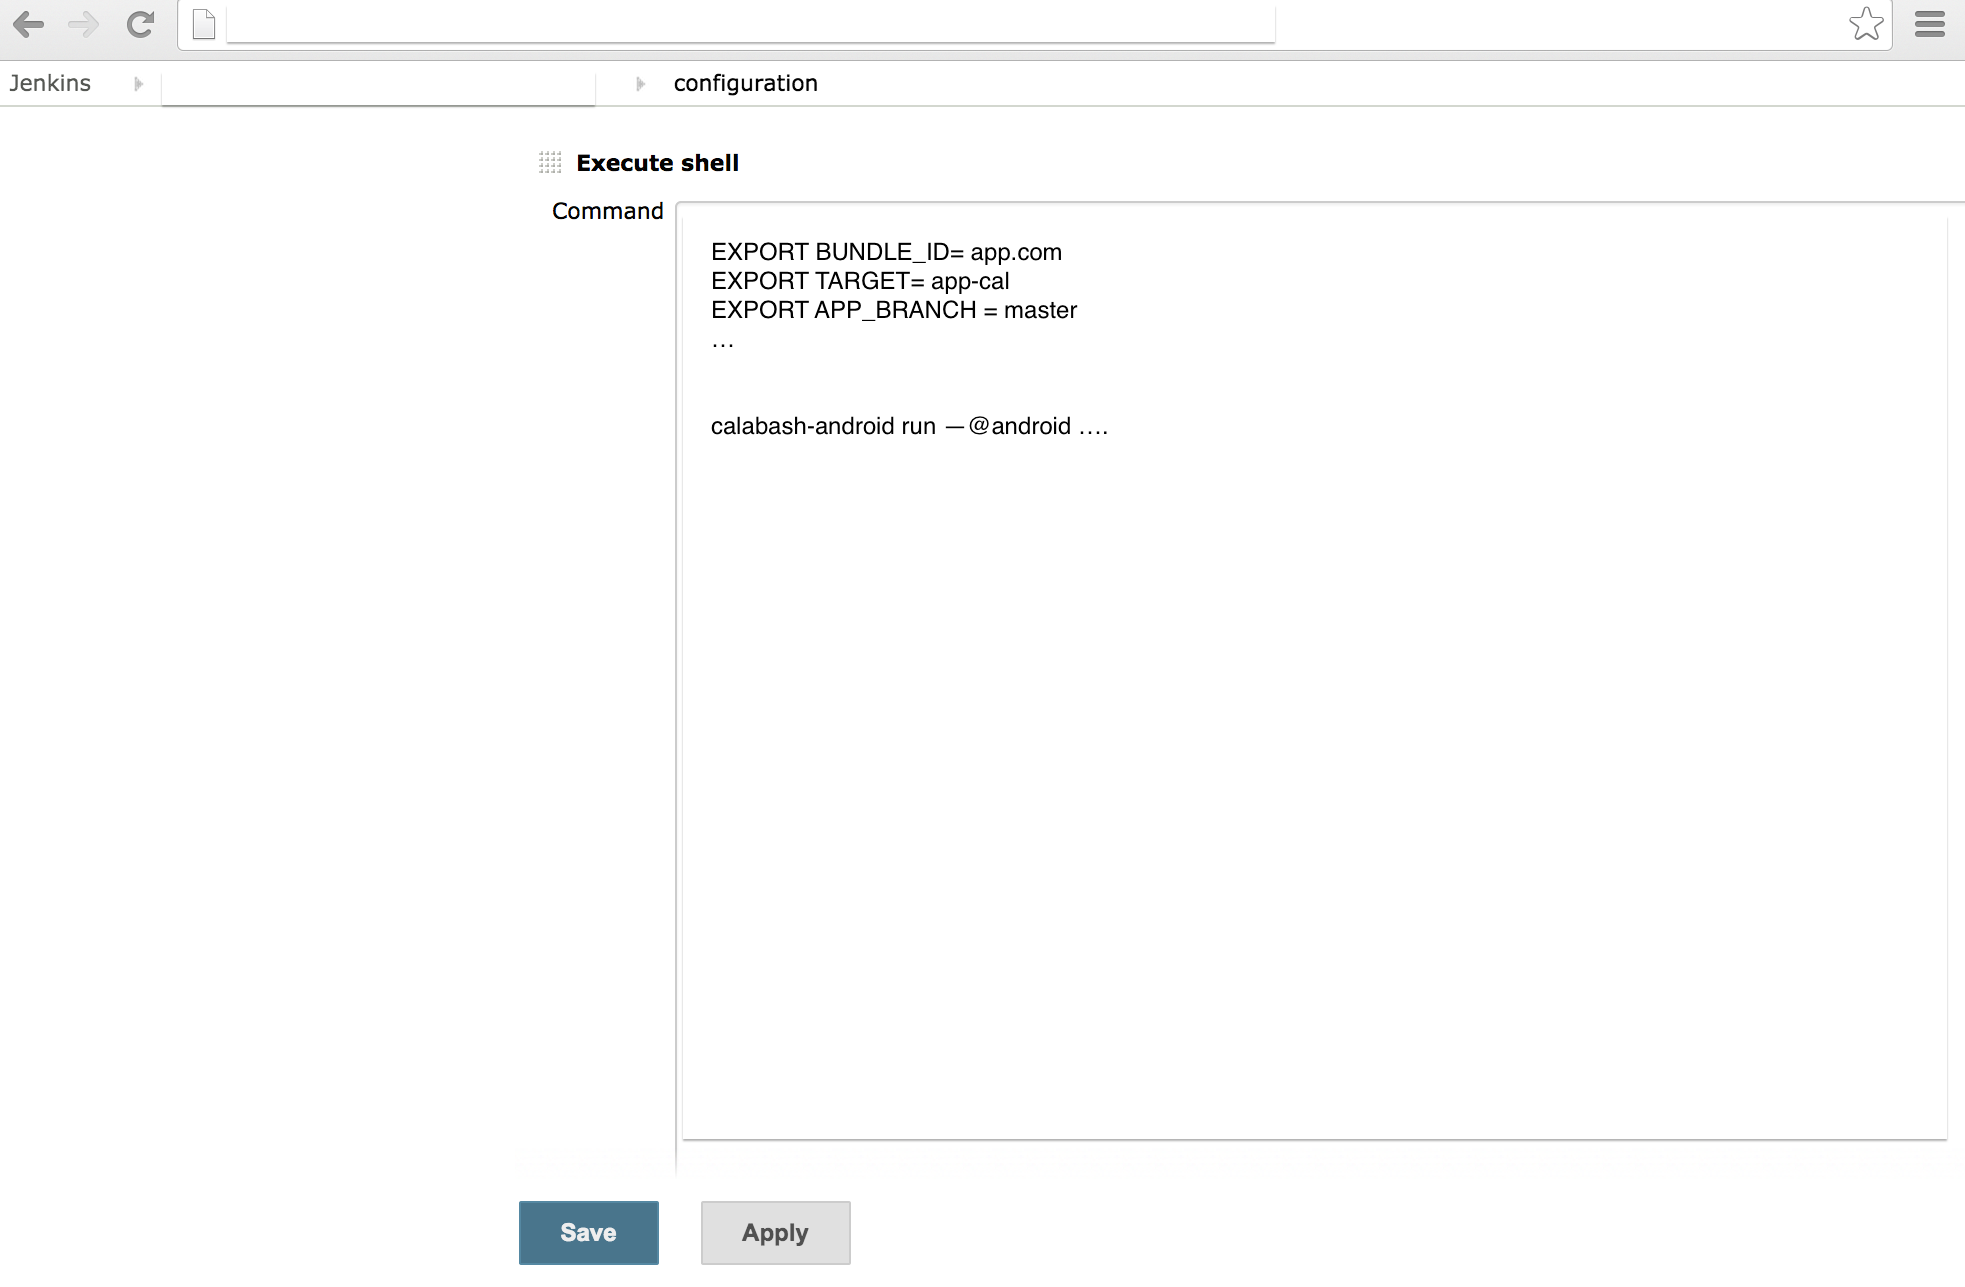Open the configuration breadcrumb item
The width and height of the screenshot is (1965, 1287).
(x=745, y=83)
